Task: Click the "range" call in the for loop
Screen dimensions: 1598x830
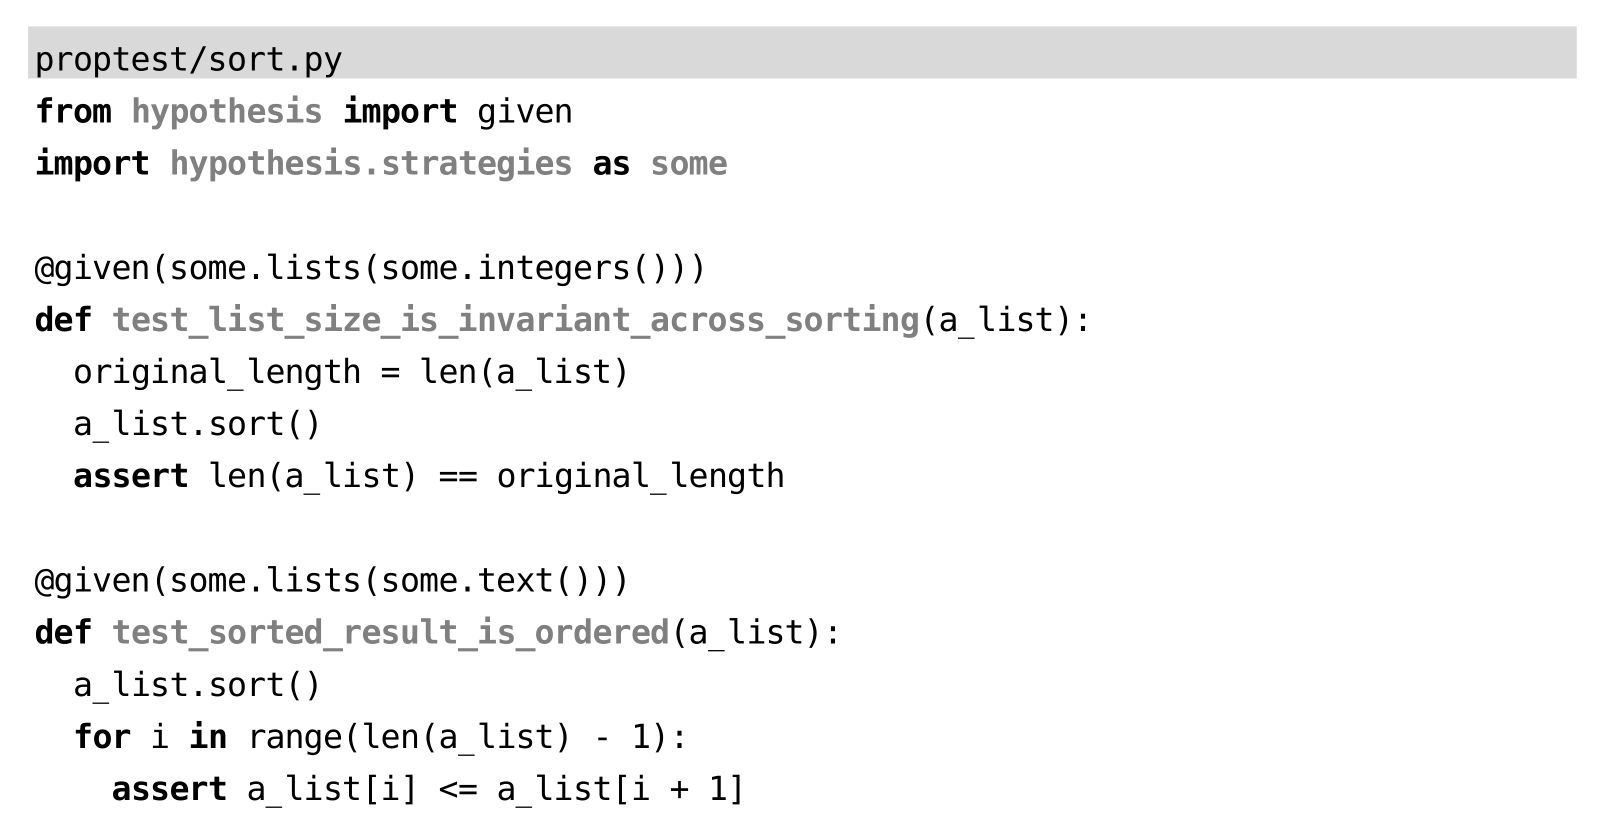Action: tap(294, 737)
